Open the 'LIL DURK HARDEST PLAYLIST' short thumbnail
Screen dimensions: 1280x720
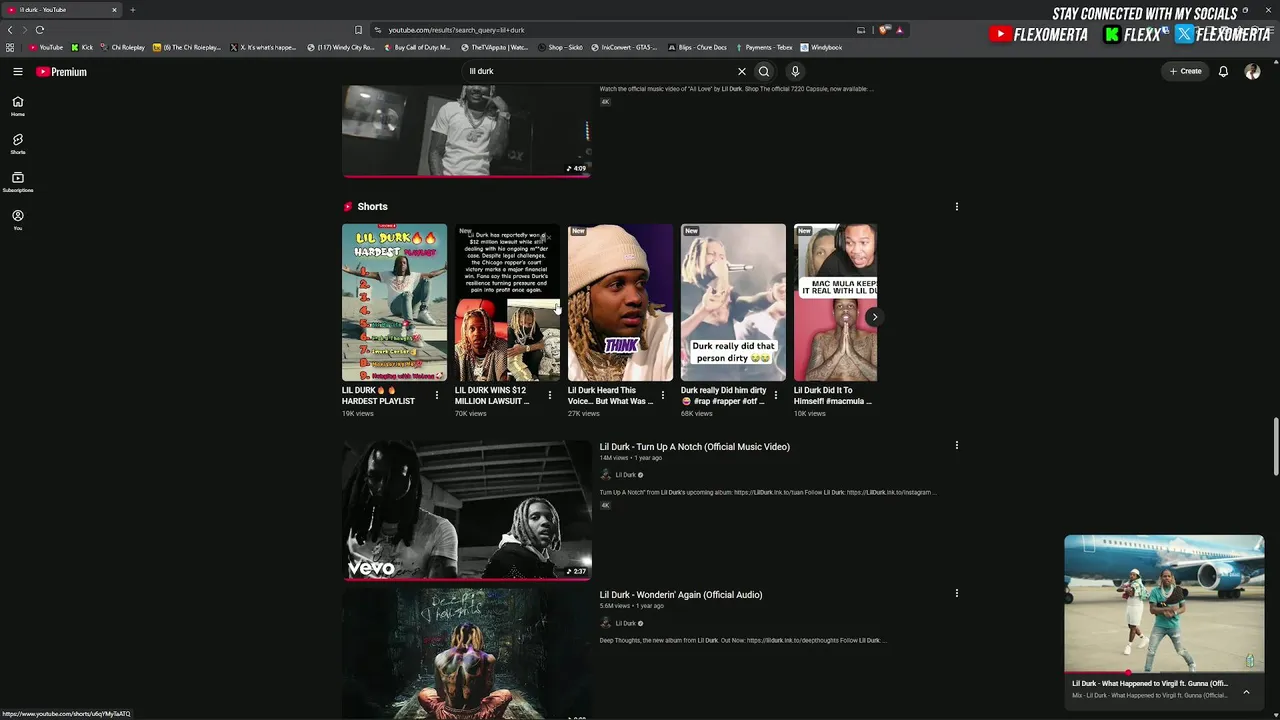[394, 302]
